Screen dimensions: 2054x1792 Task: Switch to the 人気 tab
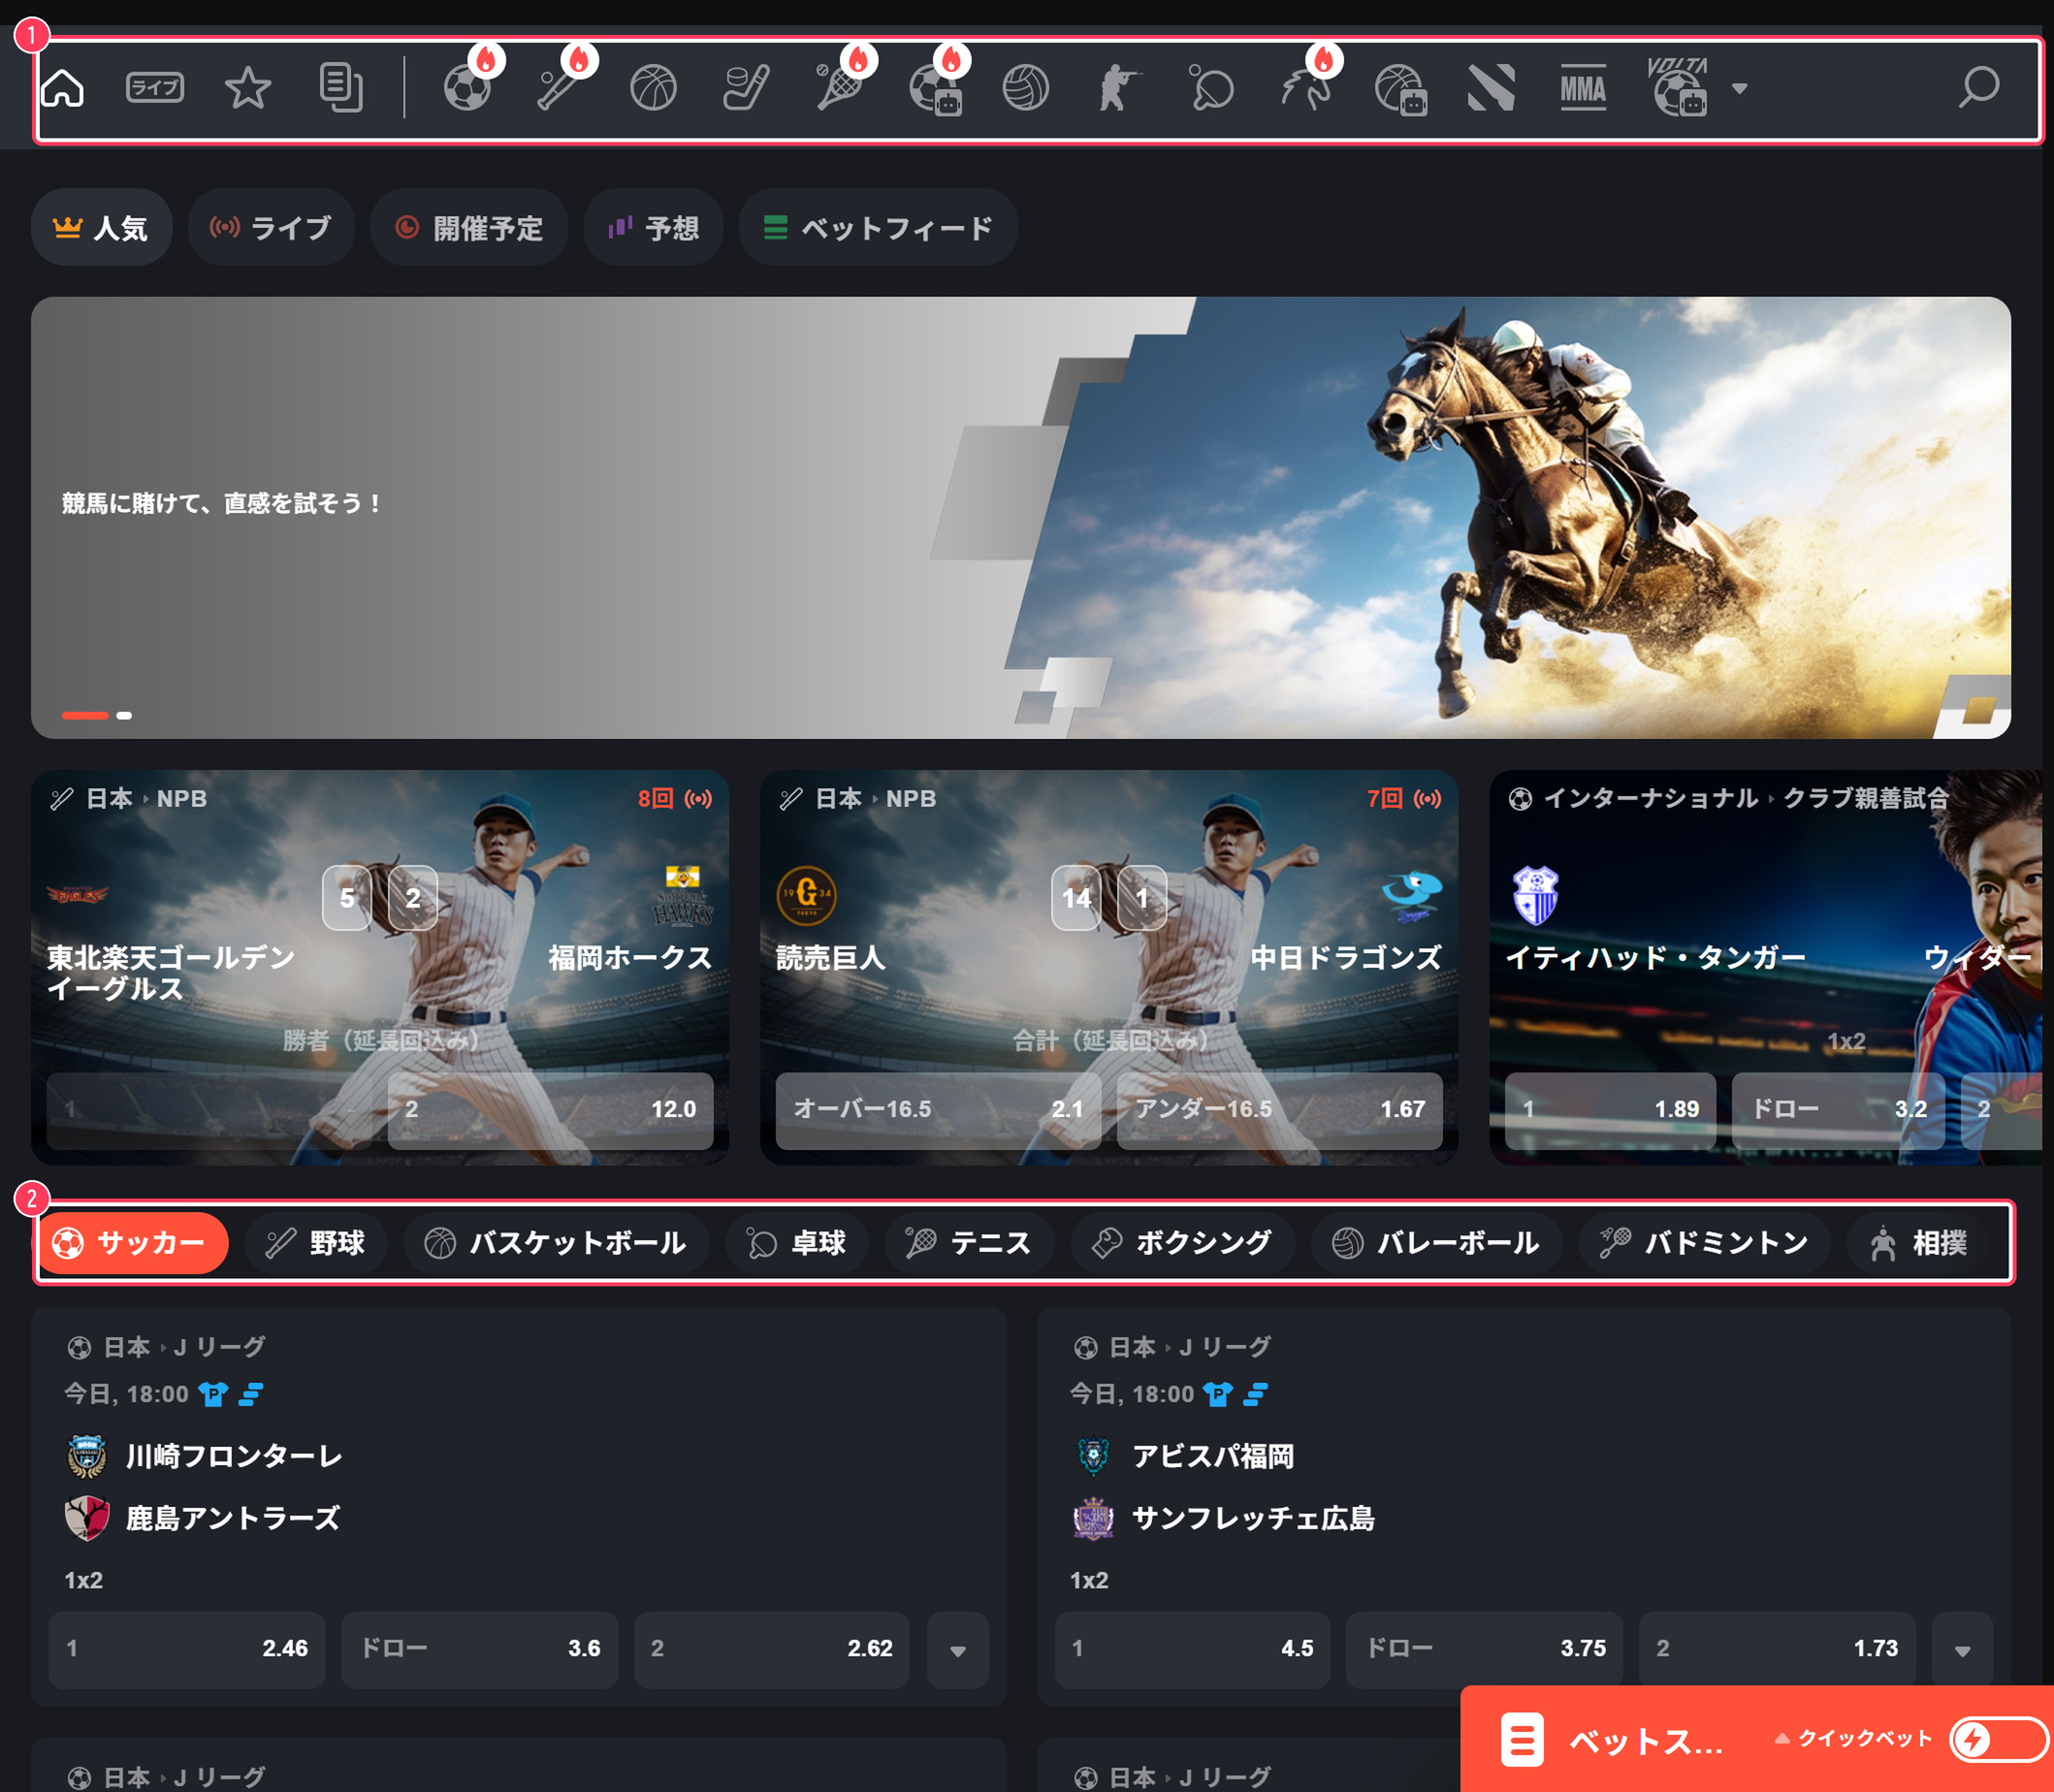101,228
